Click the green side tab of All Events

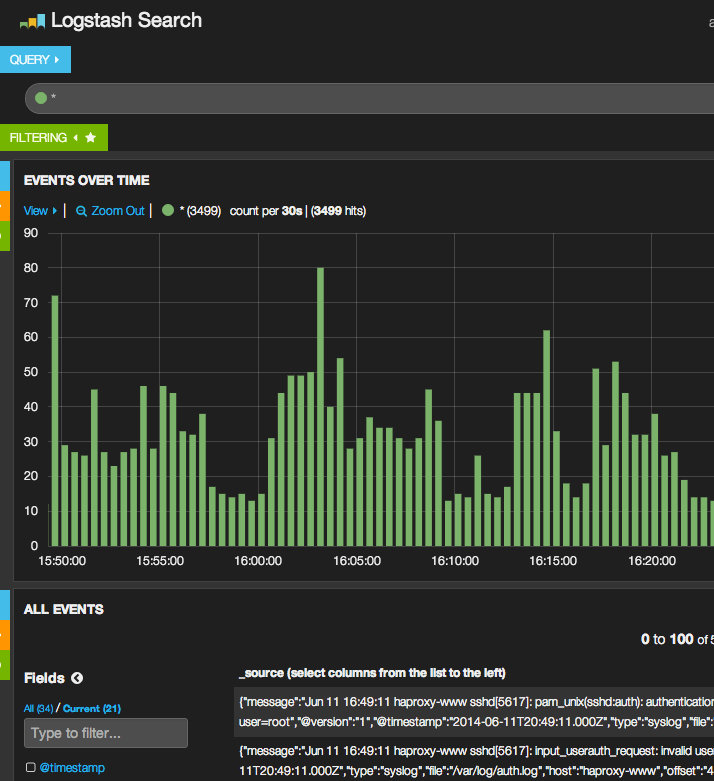(x=4, y=665)
